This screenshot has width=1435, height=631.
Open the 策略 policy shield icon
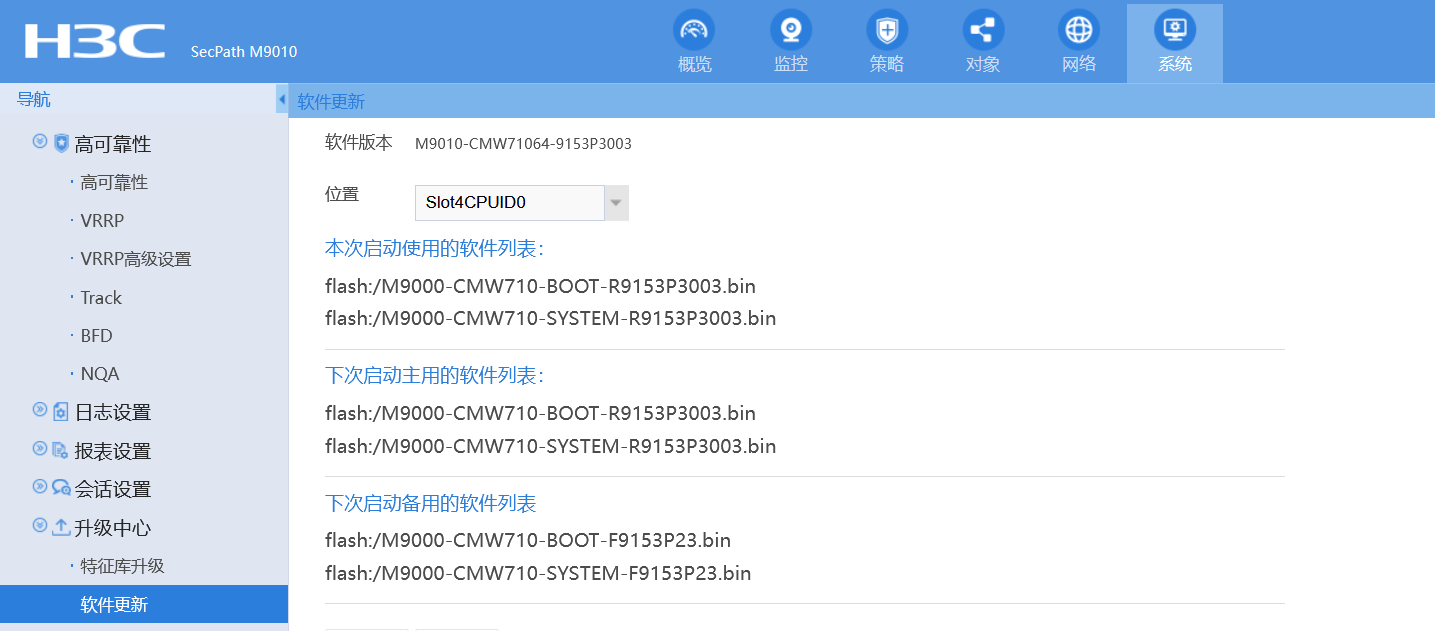coord(886,30)
